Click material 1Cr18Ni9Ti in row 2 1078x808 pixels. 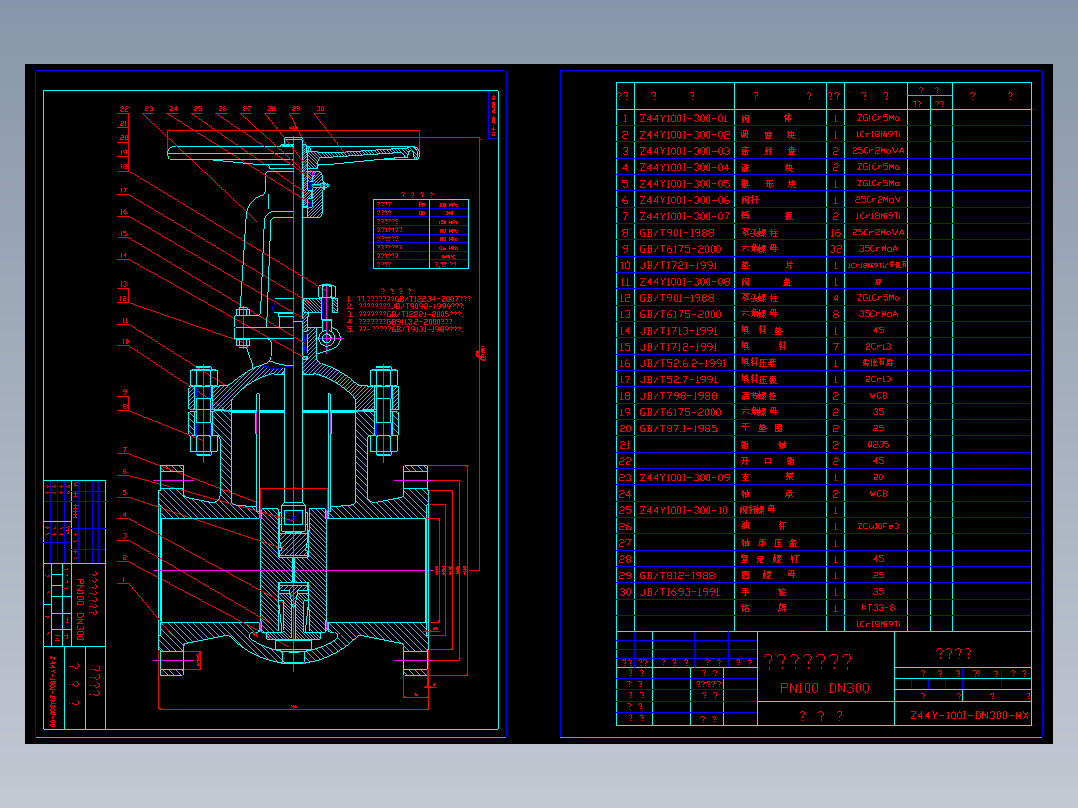878,135
